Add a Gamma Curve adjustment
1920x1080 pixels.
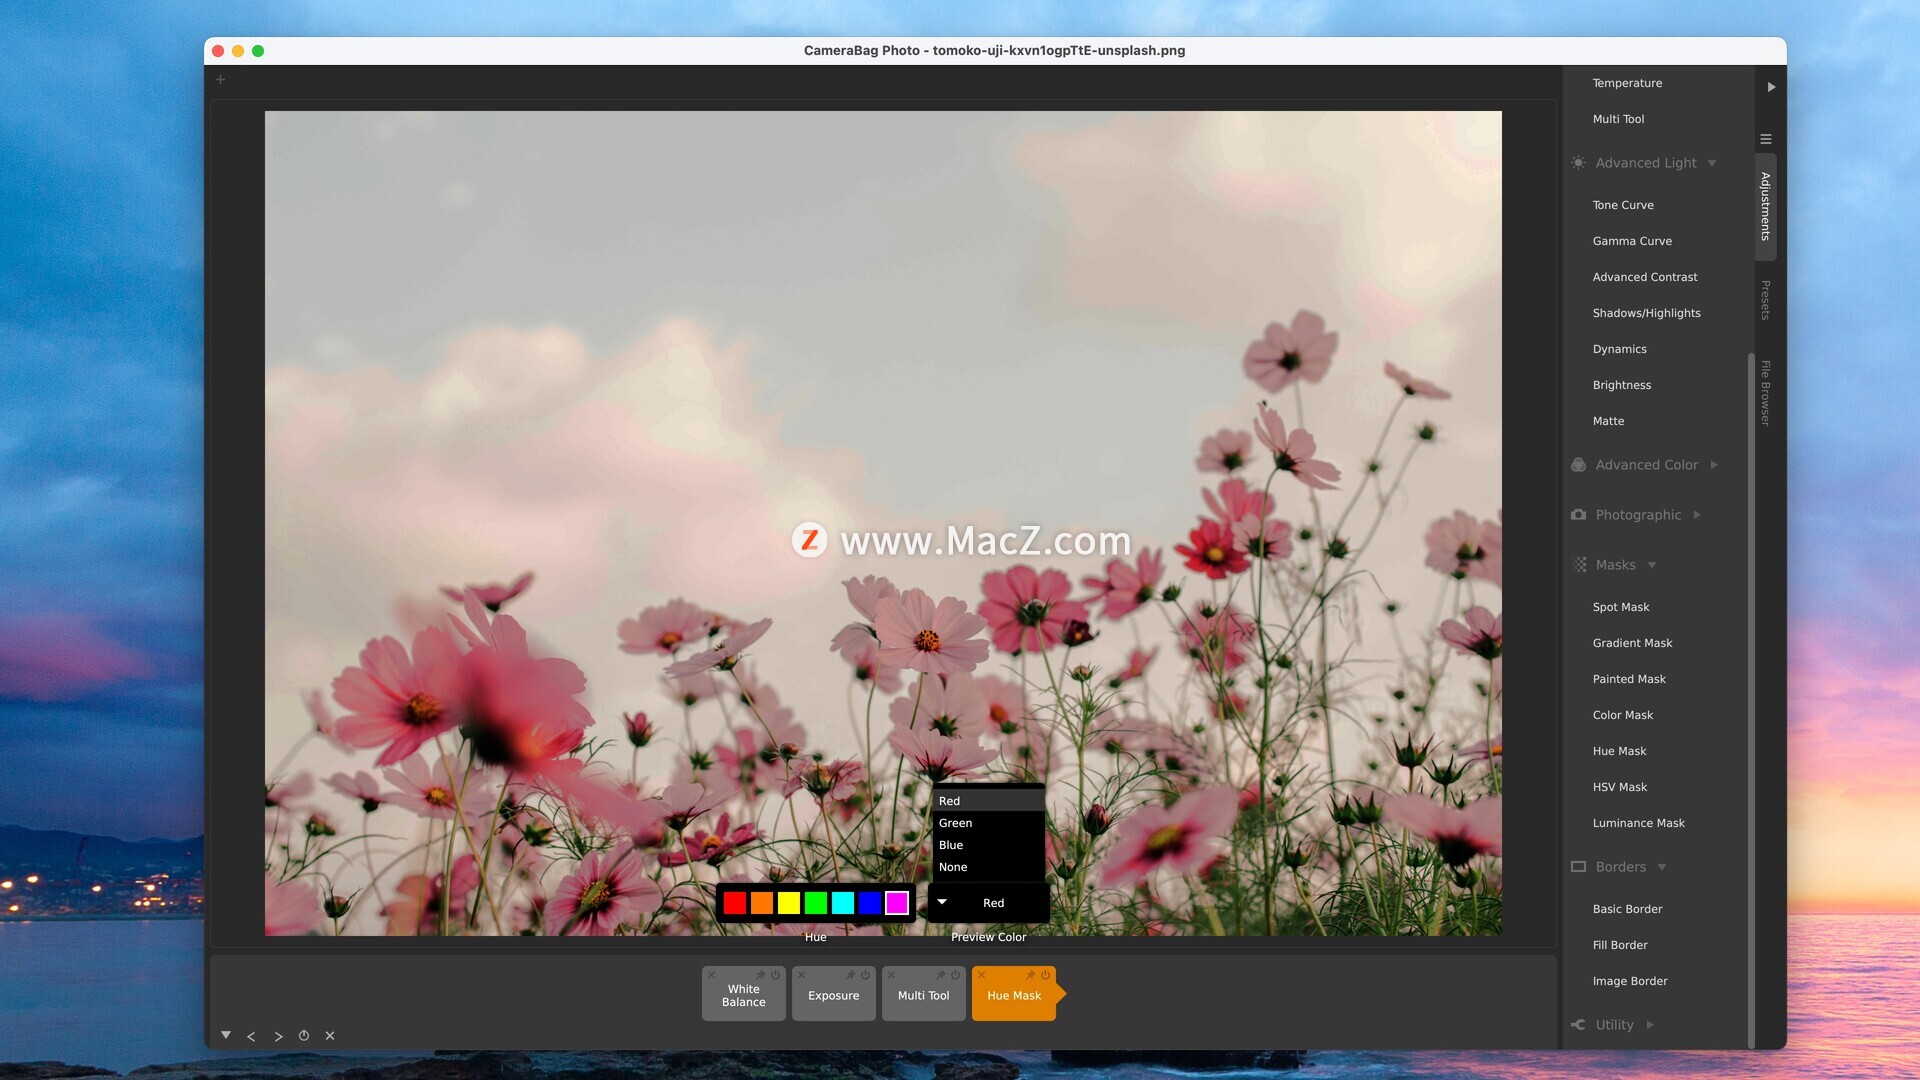point(1632,241)
